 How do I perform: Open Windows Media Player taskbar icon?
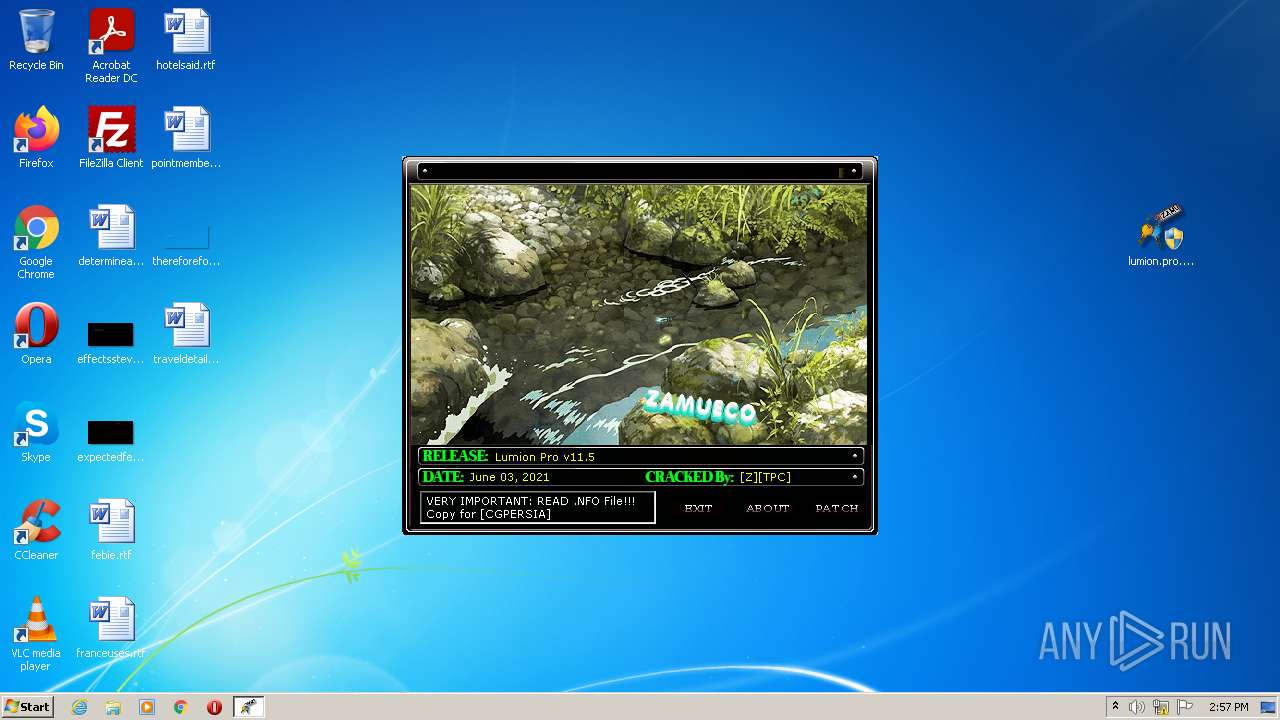click(x=147, y=707)
